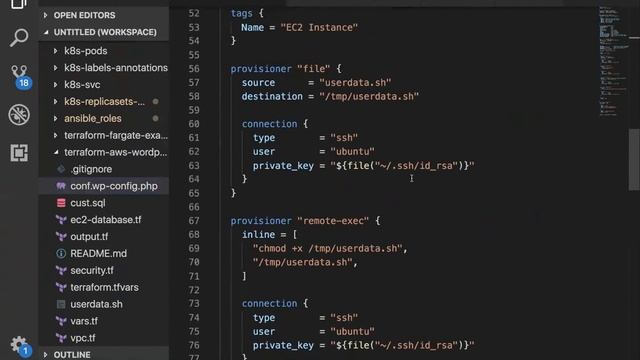Image resolution: width=640 pixels, height=360 pixels.
Task: Expand the OUTLINE section
Action: click(104, 354)
